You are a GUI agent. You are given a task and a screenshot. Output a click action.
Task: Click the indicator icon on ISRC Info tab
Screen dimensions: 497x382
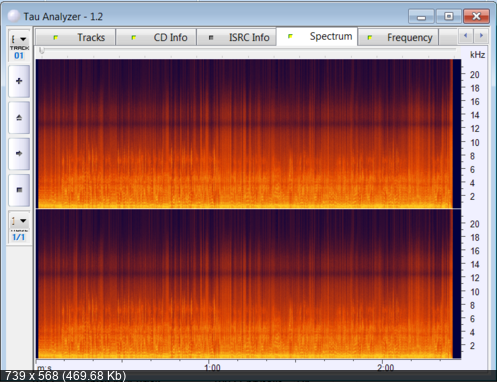point(211,38)
